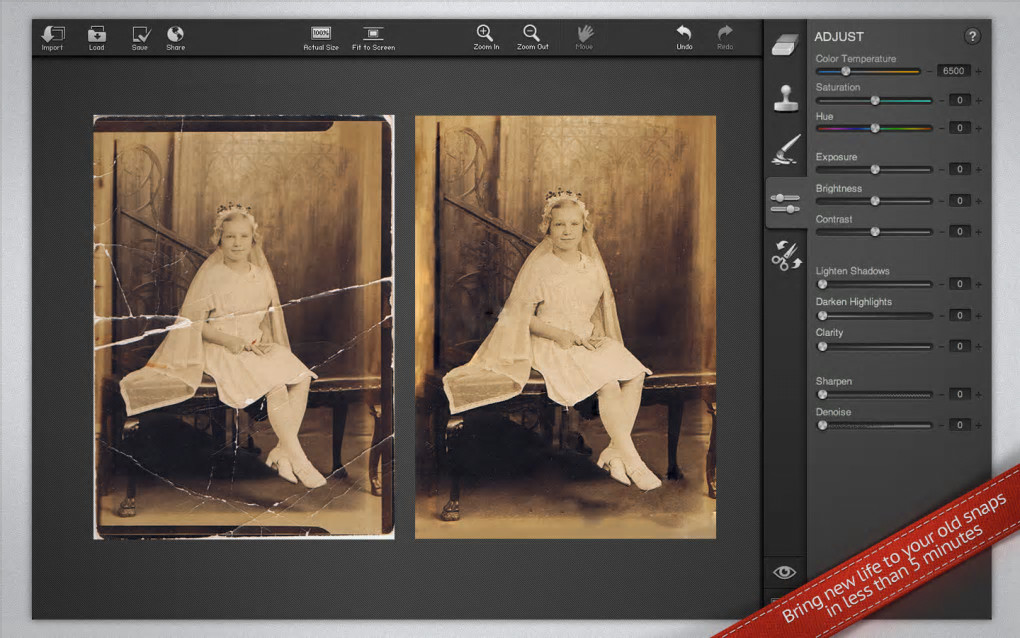1020x638 pixels.
Task: Increase Color Temperature with plus button
Action: point(978,72)
